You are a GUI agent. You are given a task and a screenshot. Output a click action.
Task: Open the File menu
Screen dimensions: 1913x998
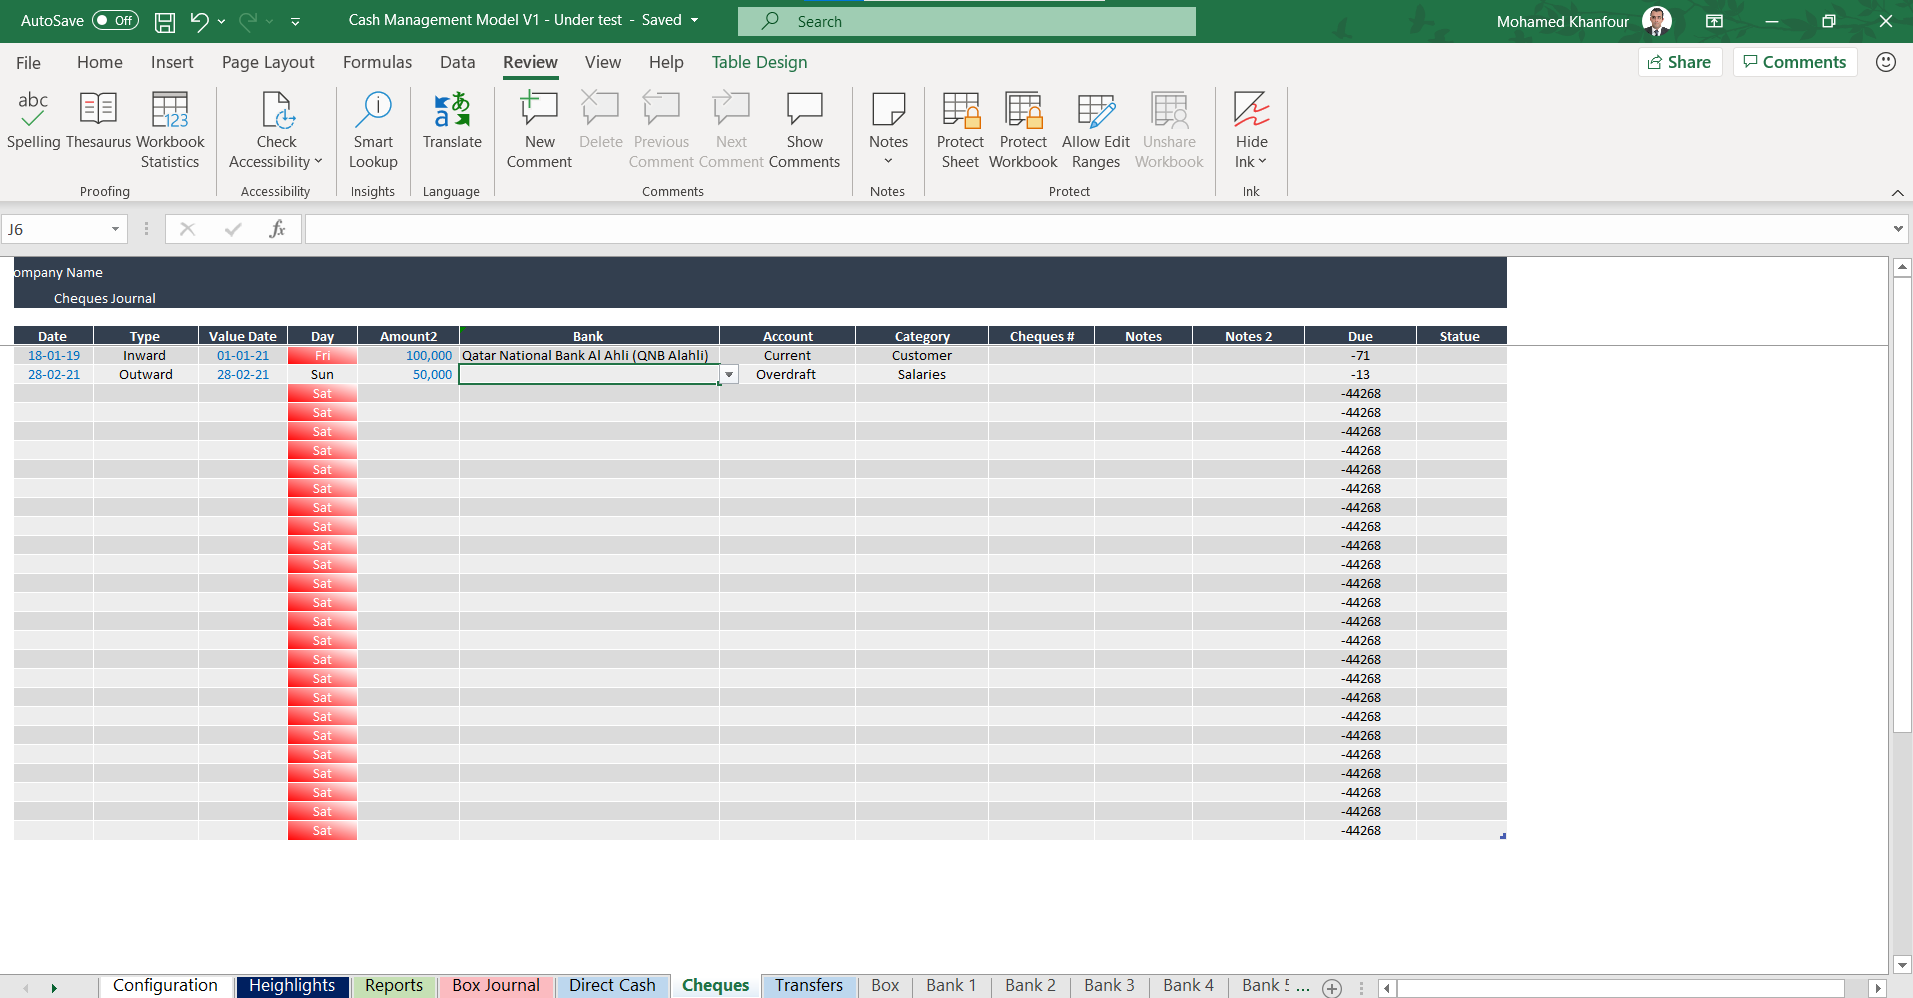28,63
